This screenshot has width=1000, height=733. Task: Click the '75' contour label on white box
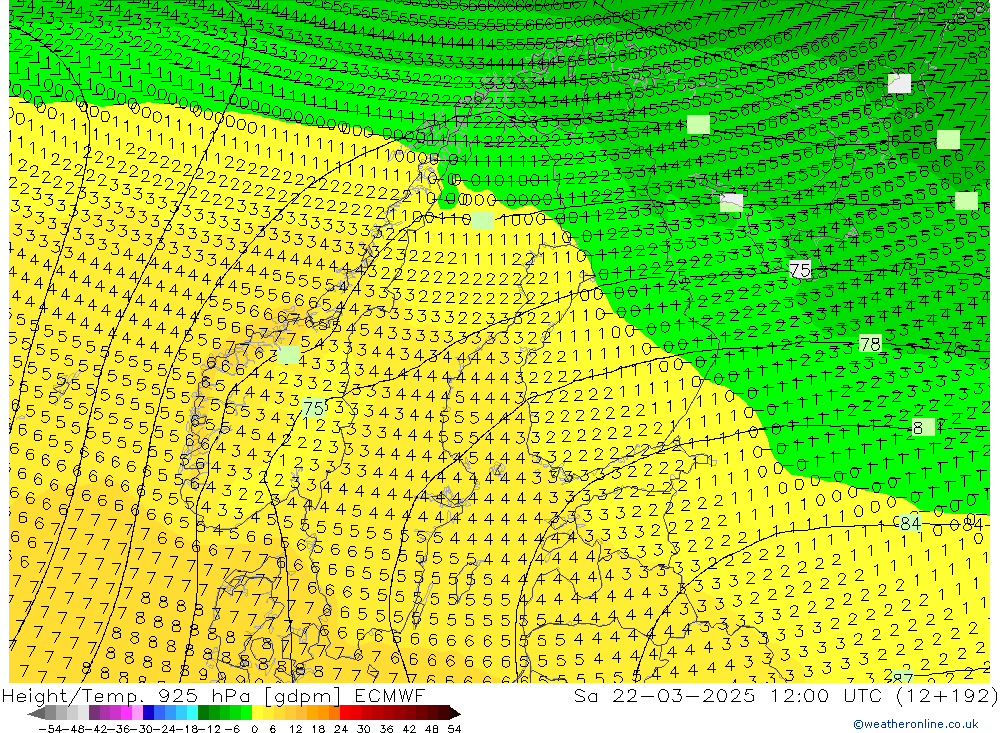[x=800, y=270]
